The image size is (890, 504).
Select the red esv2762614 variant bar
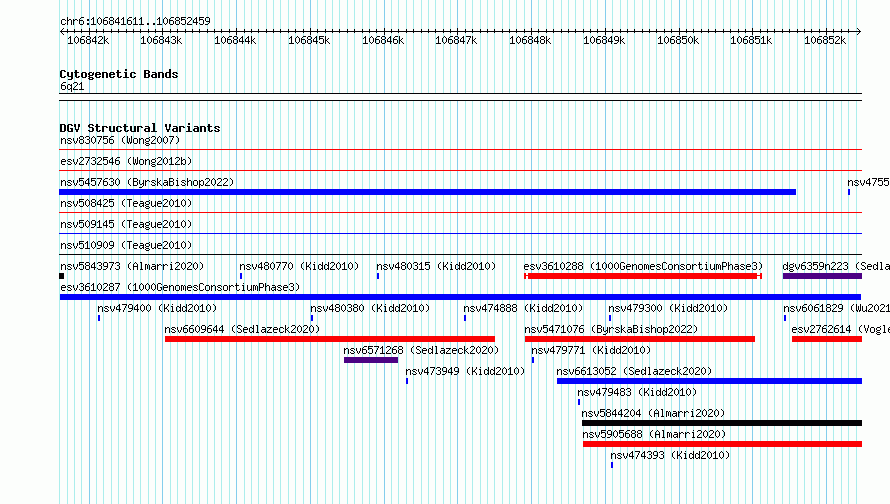(827, 339)
